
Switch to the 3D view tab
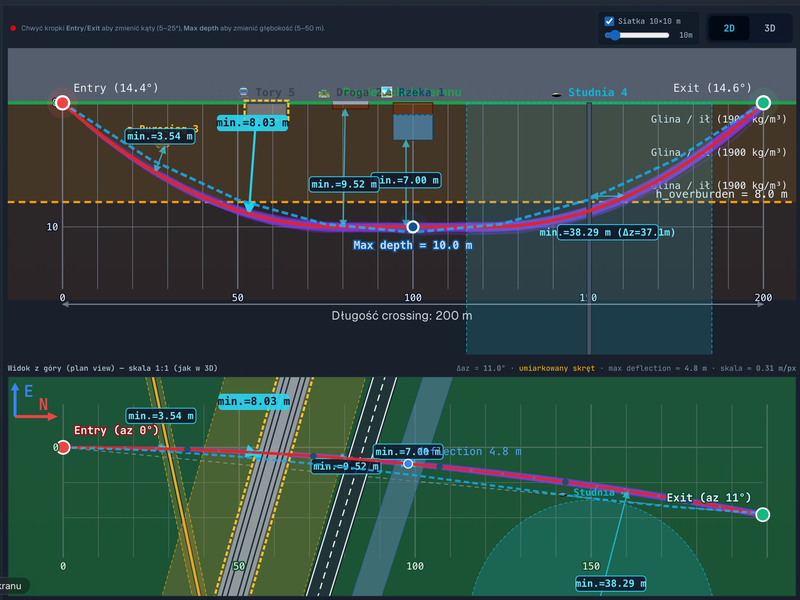(x=769, y=28)
